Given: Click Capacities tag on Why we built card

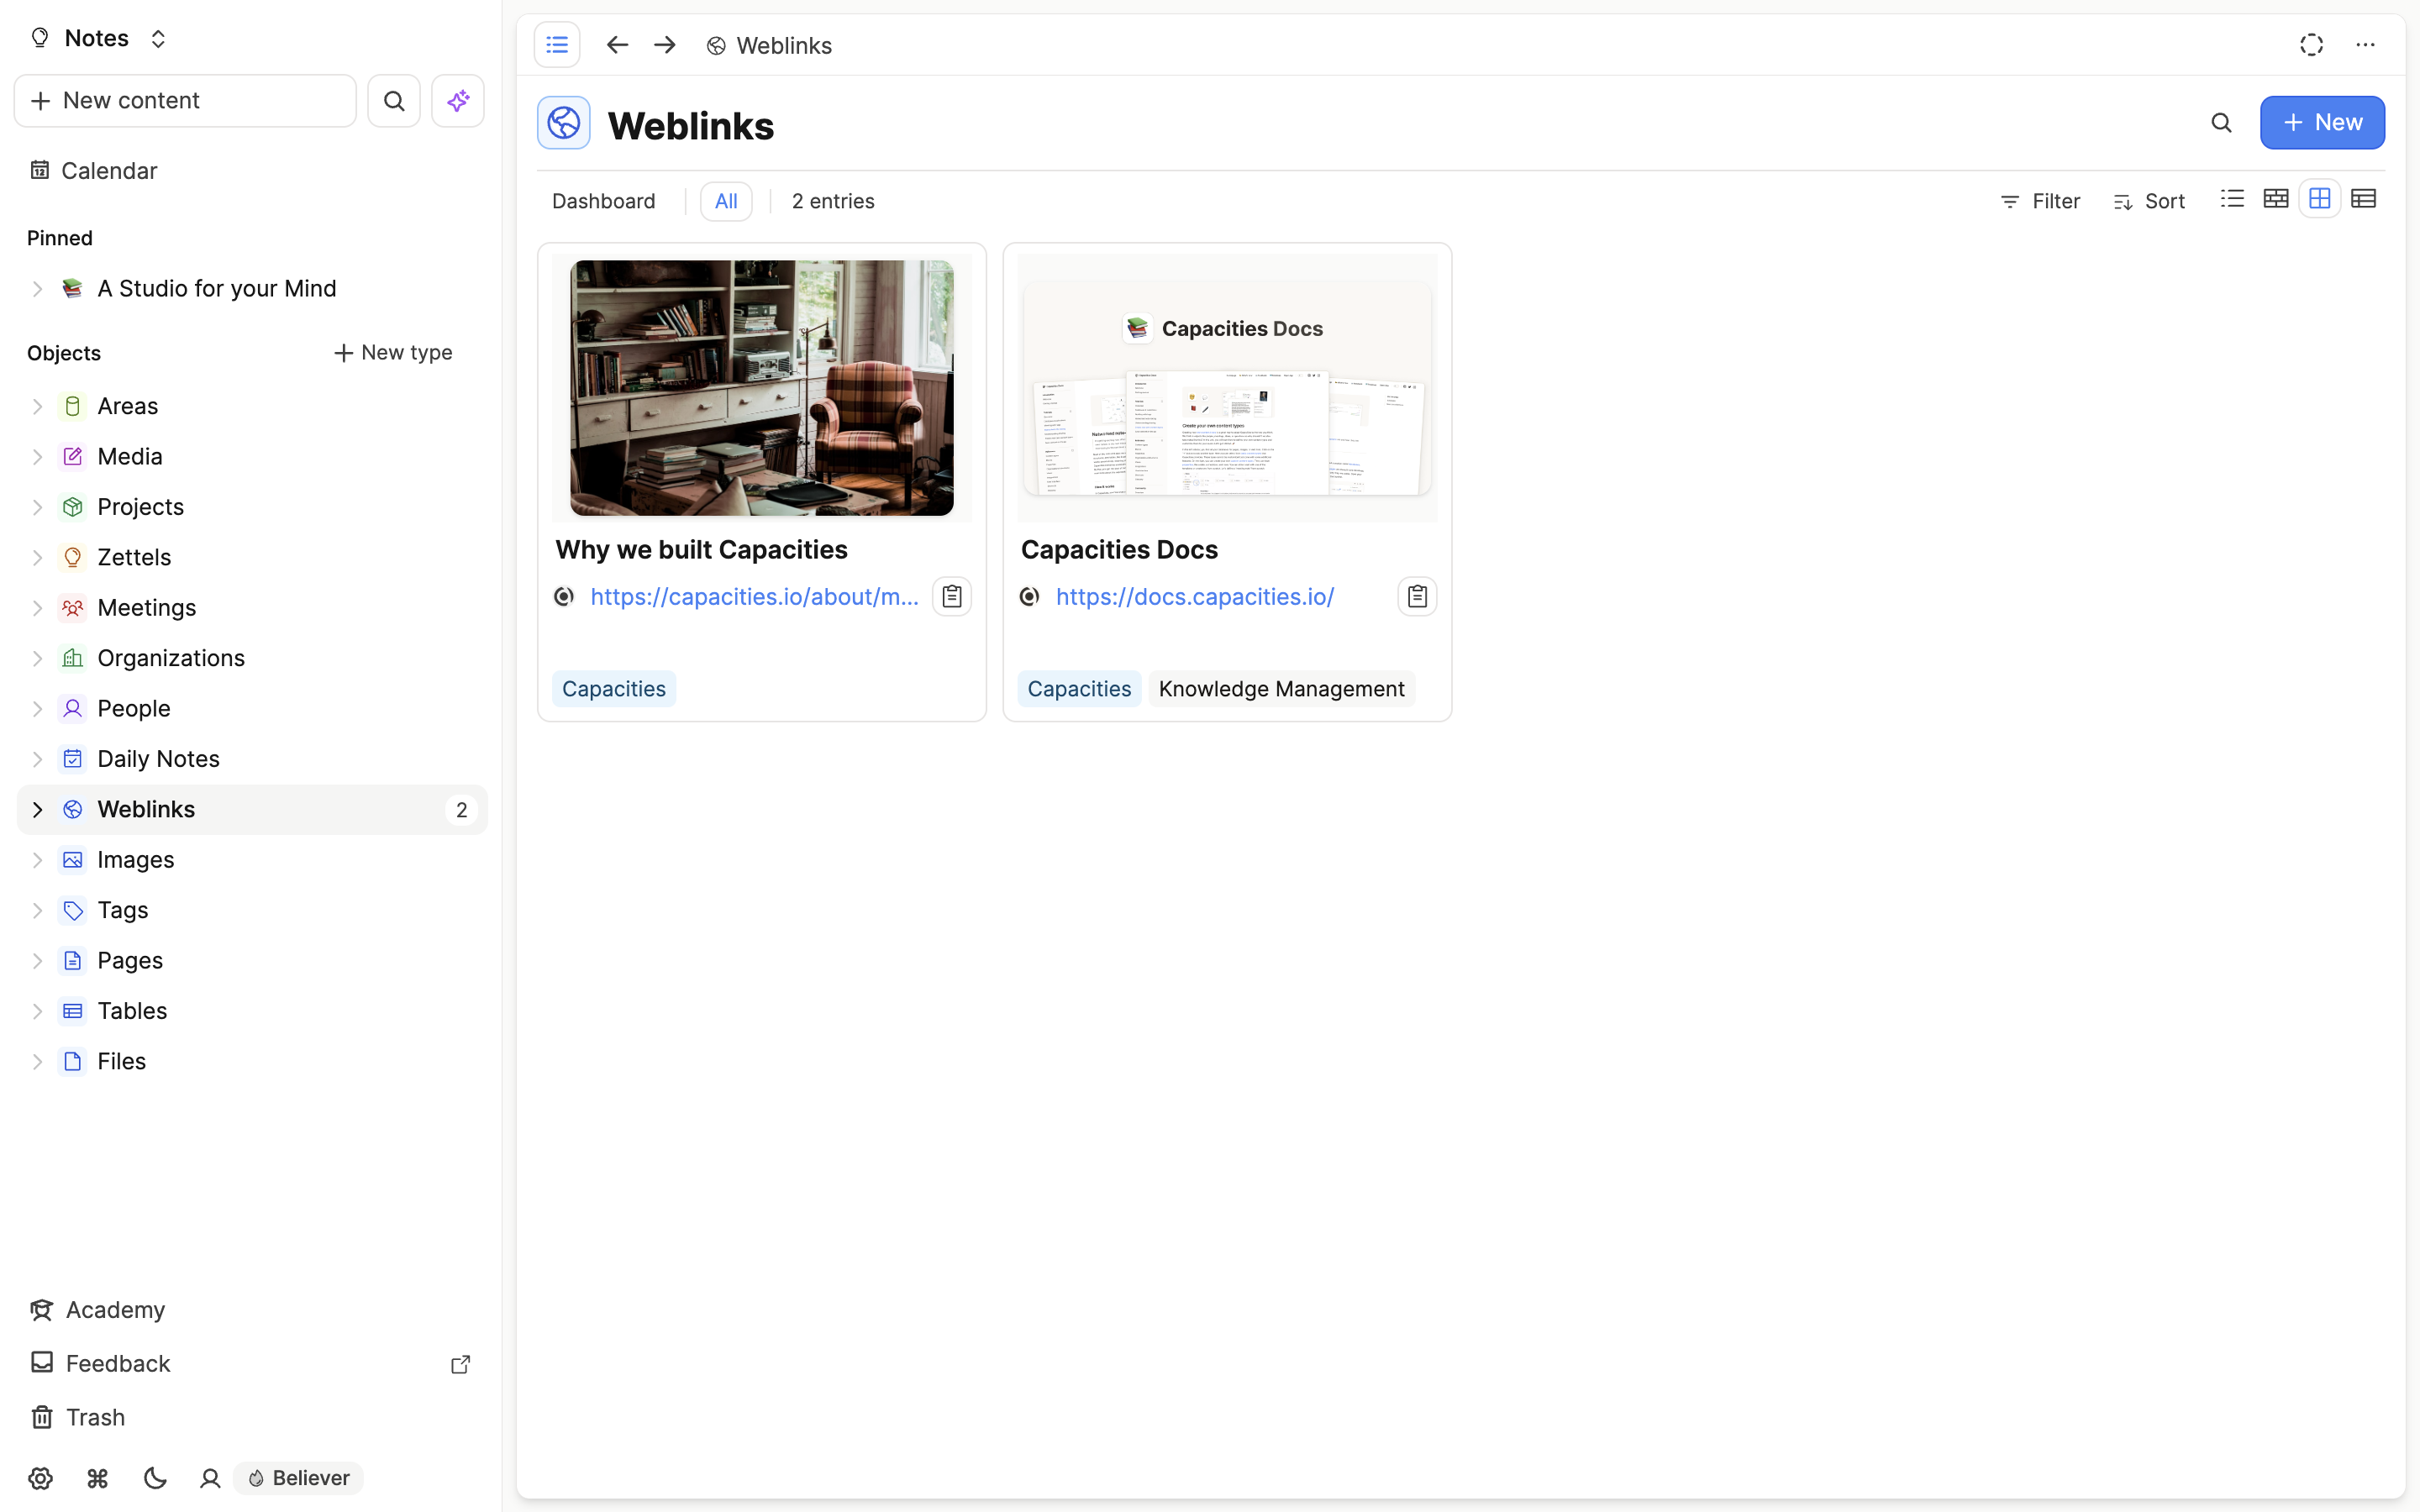Looking at the screenshot, I should pos(614,689).
